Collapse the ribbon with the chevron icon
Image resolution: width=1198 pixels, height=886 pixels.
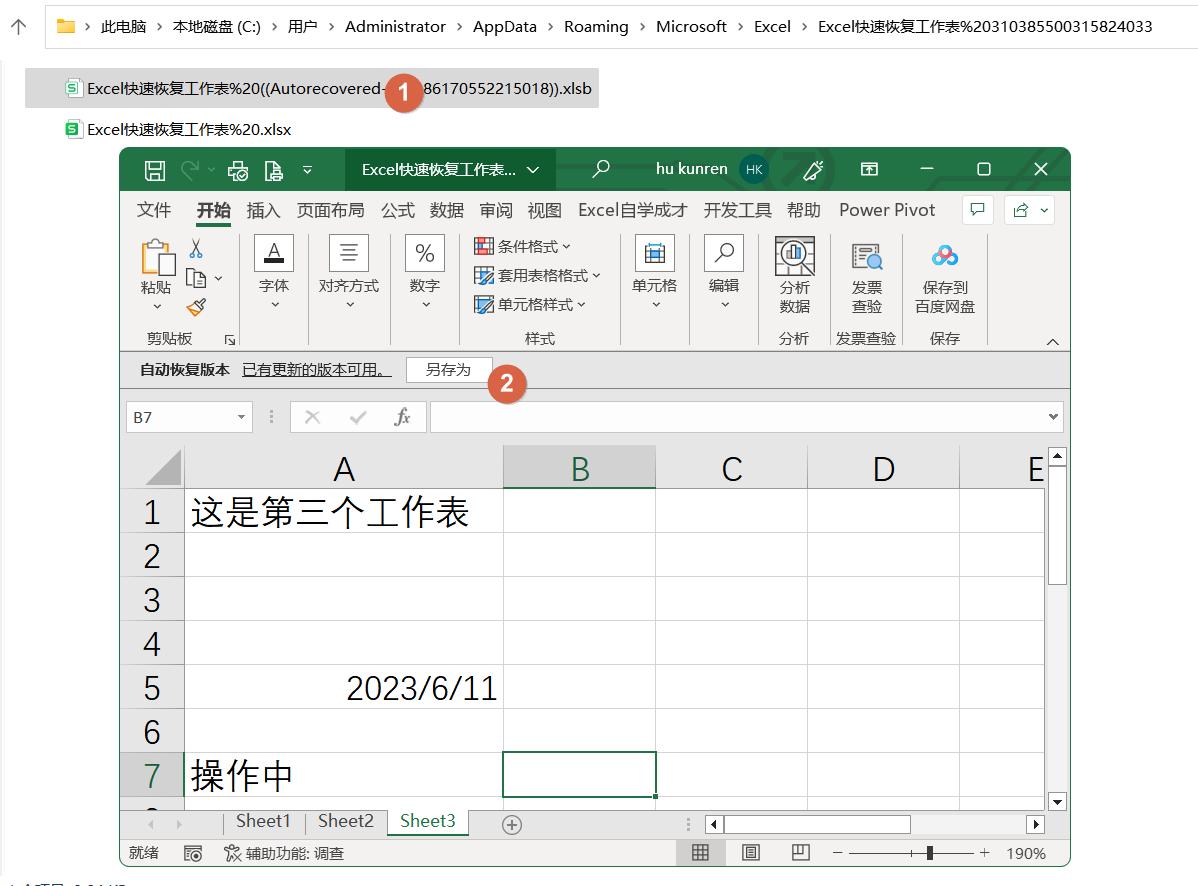(x=1053, y=341)
